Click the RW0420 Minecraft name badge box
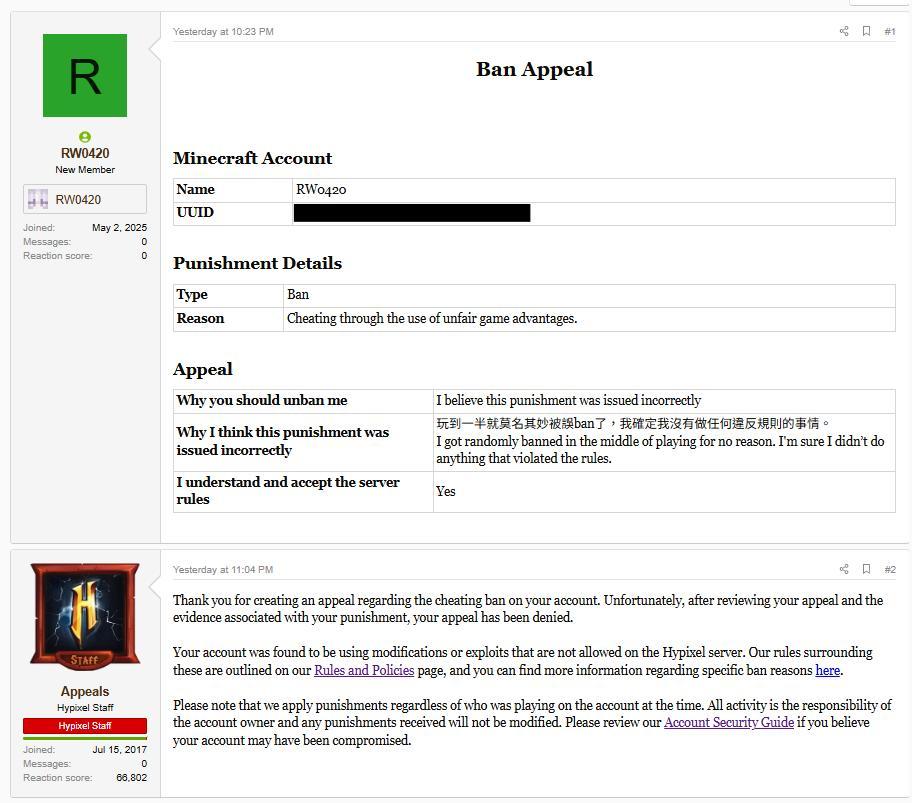The image size is (912, 803). [84, 198]
